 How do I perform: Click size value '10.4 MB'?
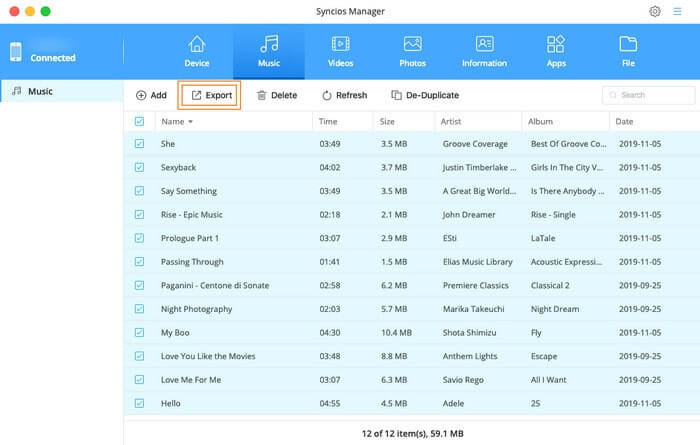396,333
